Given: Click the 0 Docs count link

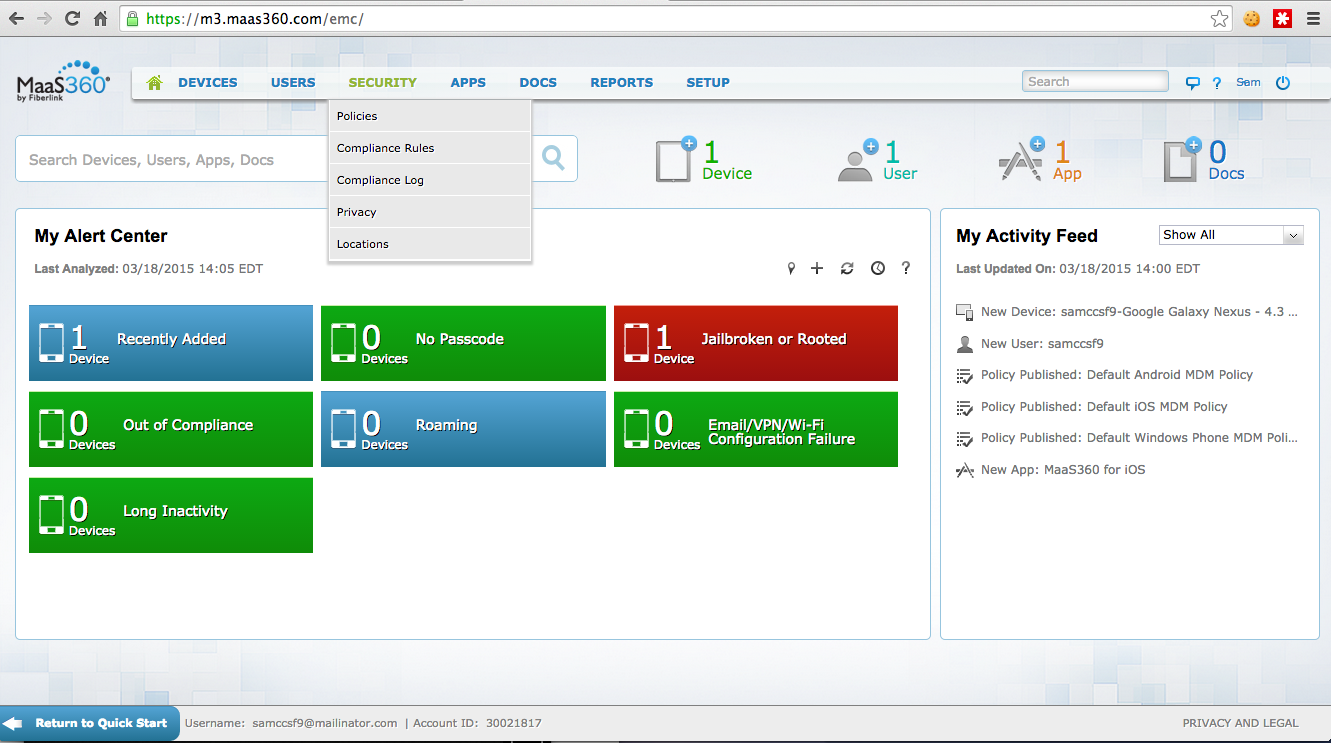Looking at the screenshot, I should click(x=1226, y=160).
